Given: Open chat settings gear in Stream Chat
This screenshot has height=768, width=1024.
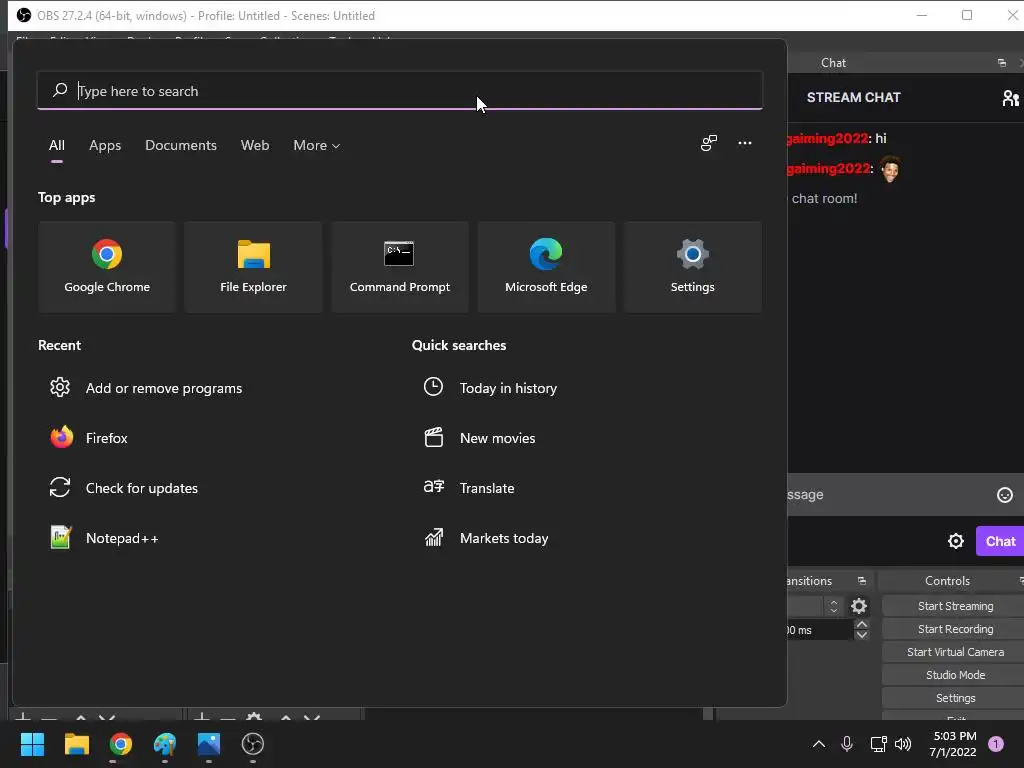Looking at the screenshot, I should pyautogui.click(x=955, y=541).
